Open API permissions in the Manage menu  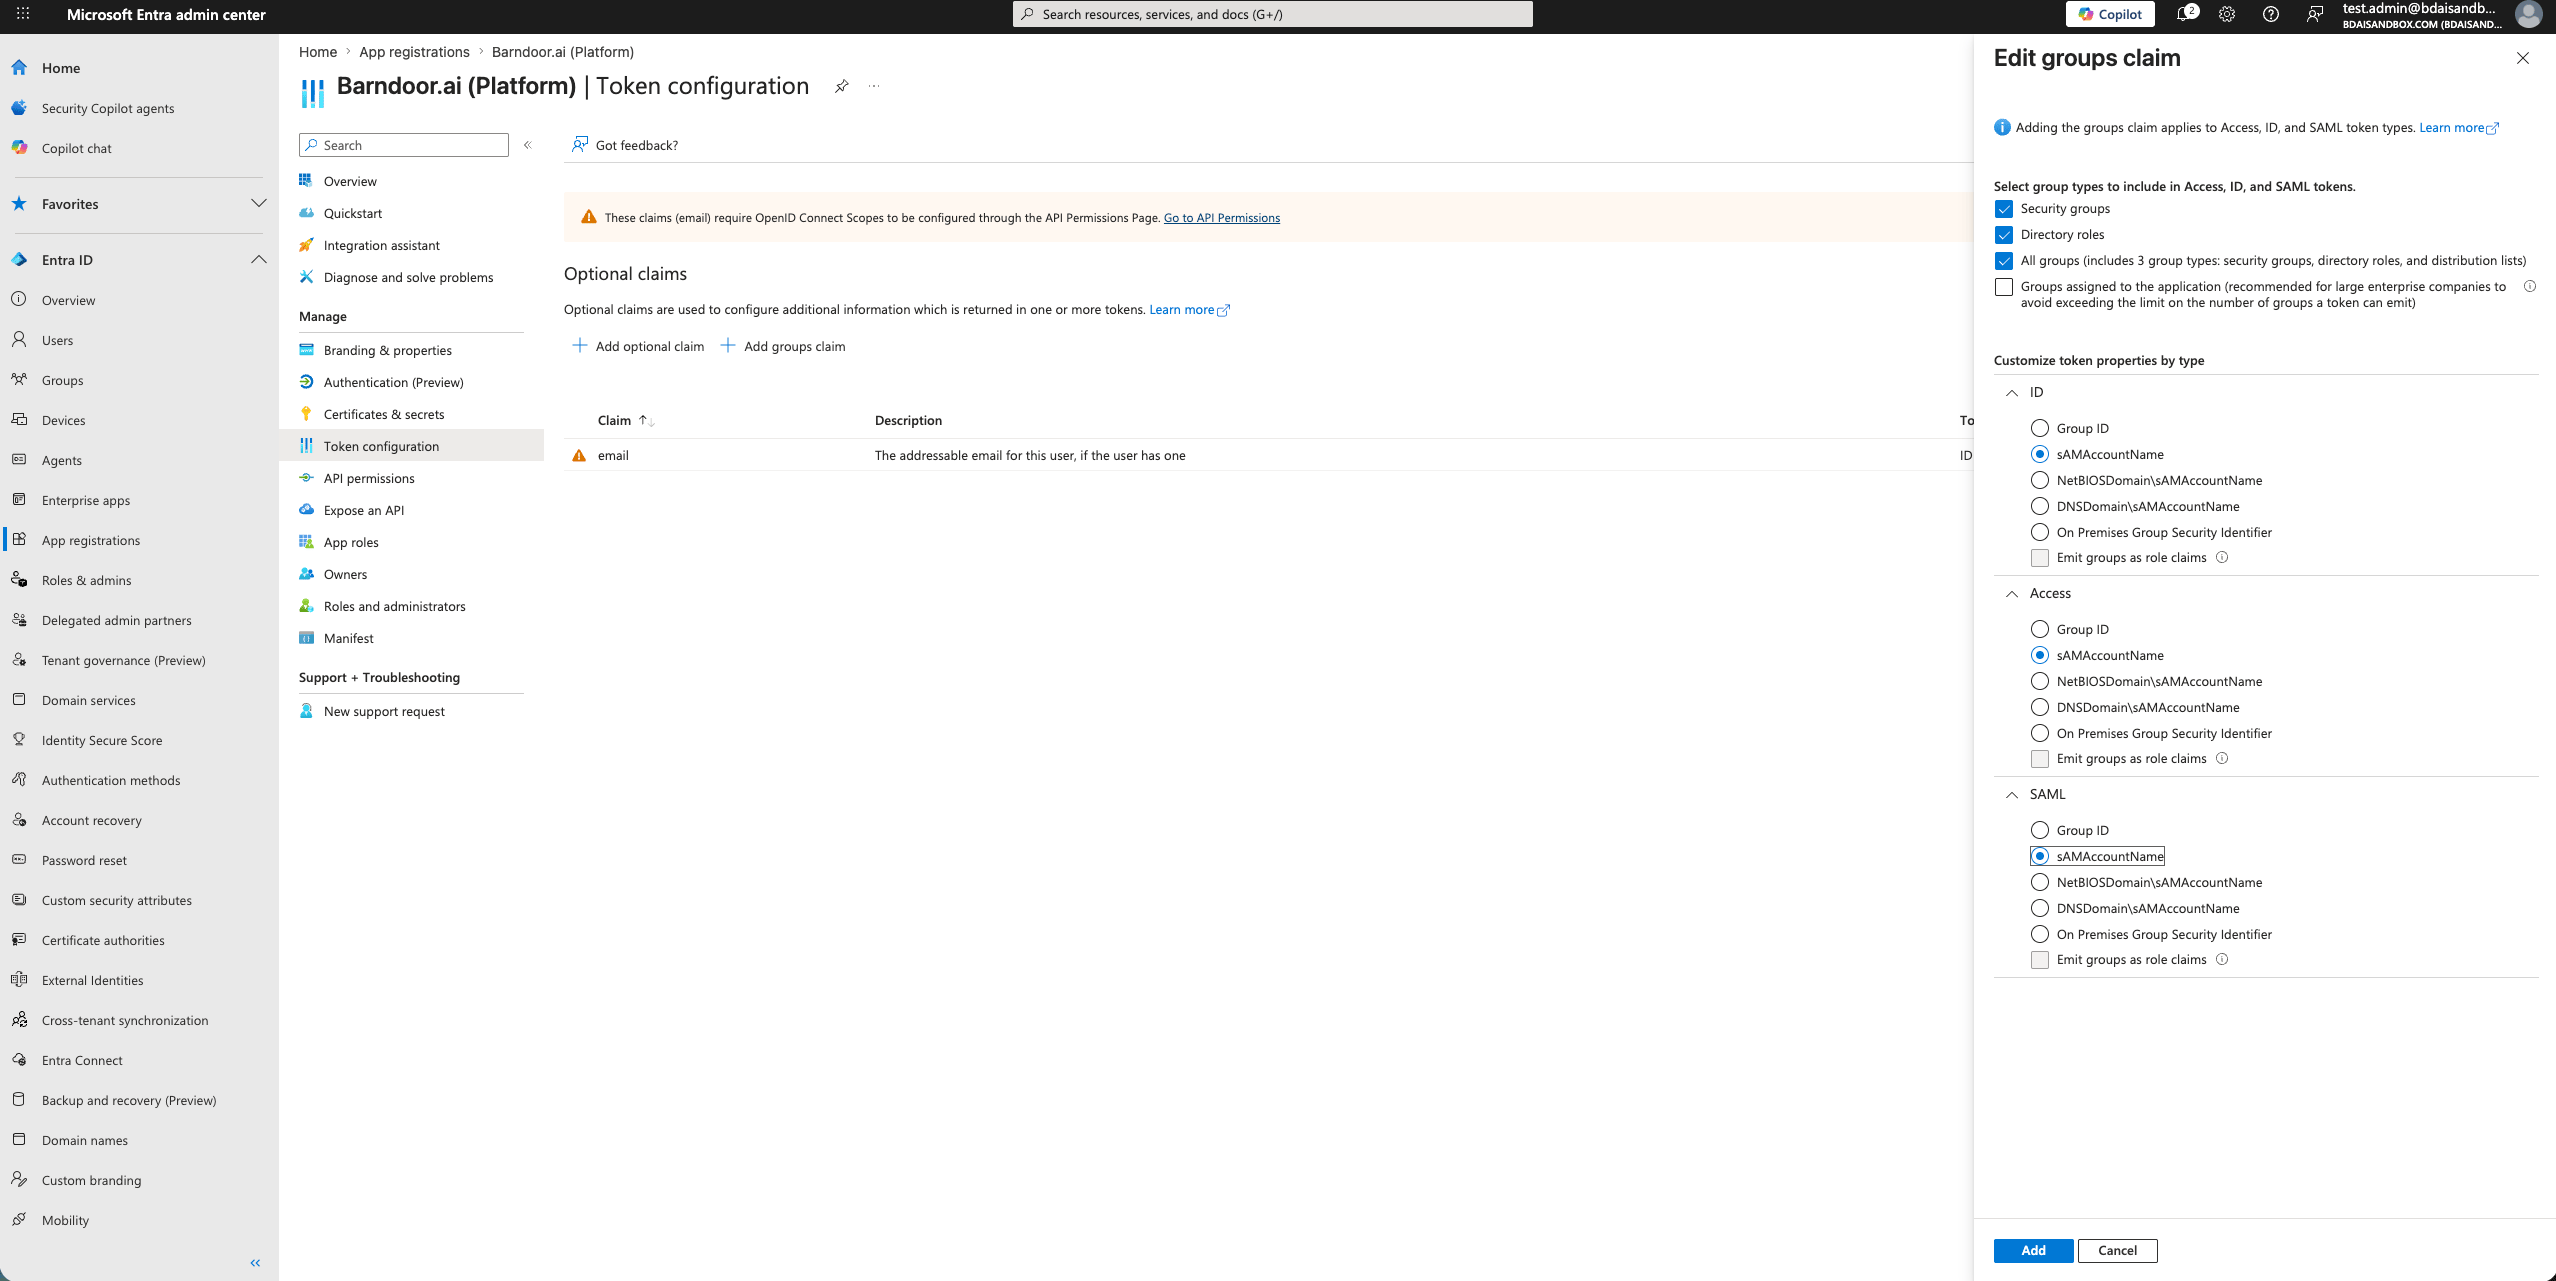click(x=369, y=478)
